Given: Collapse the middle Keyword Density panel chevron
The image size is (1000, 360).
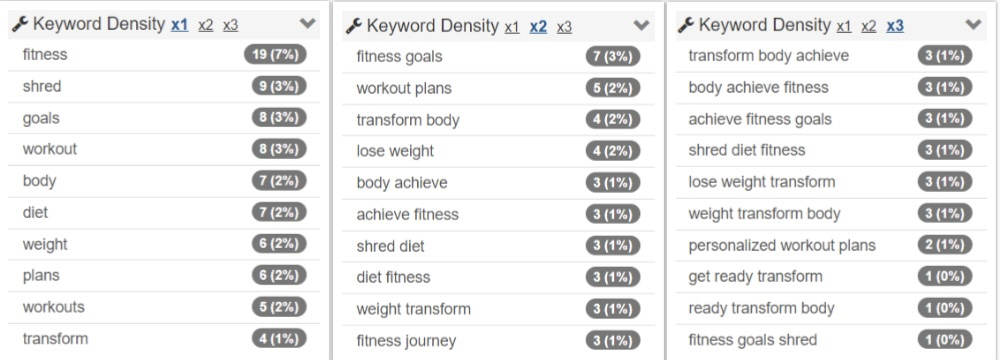Looking at the screenshot, I should tap(641, 26).
